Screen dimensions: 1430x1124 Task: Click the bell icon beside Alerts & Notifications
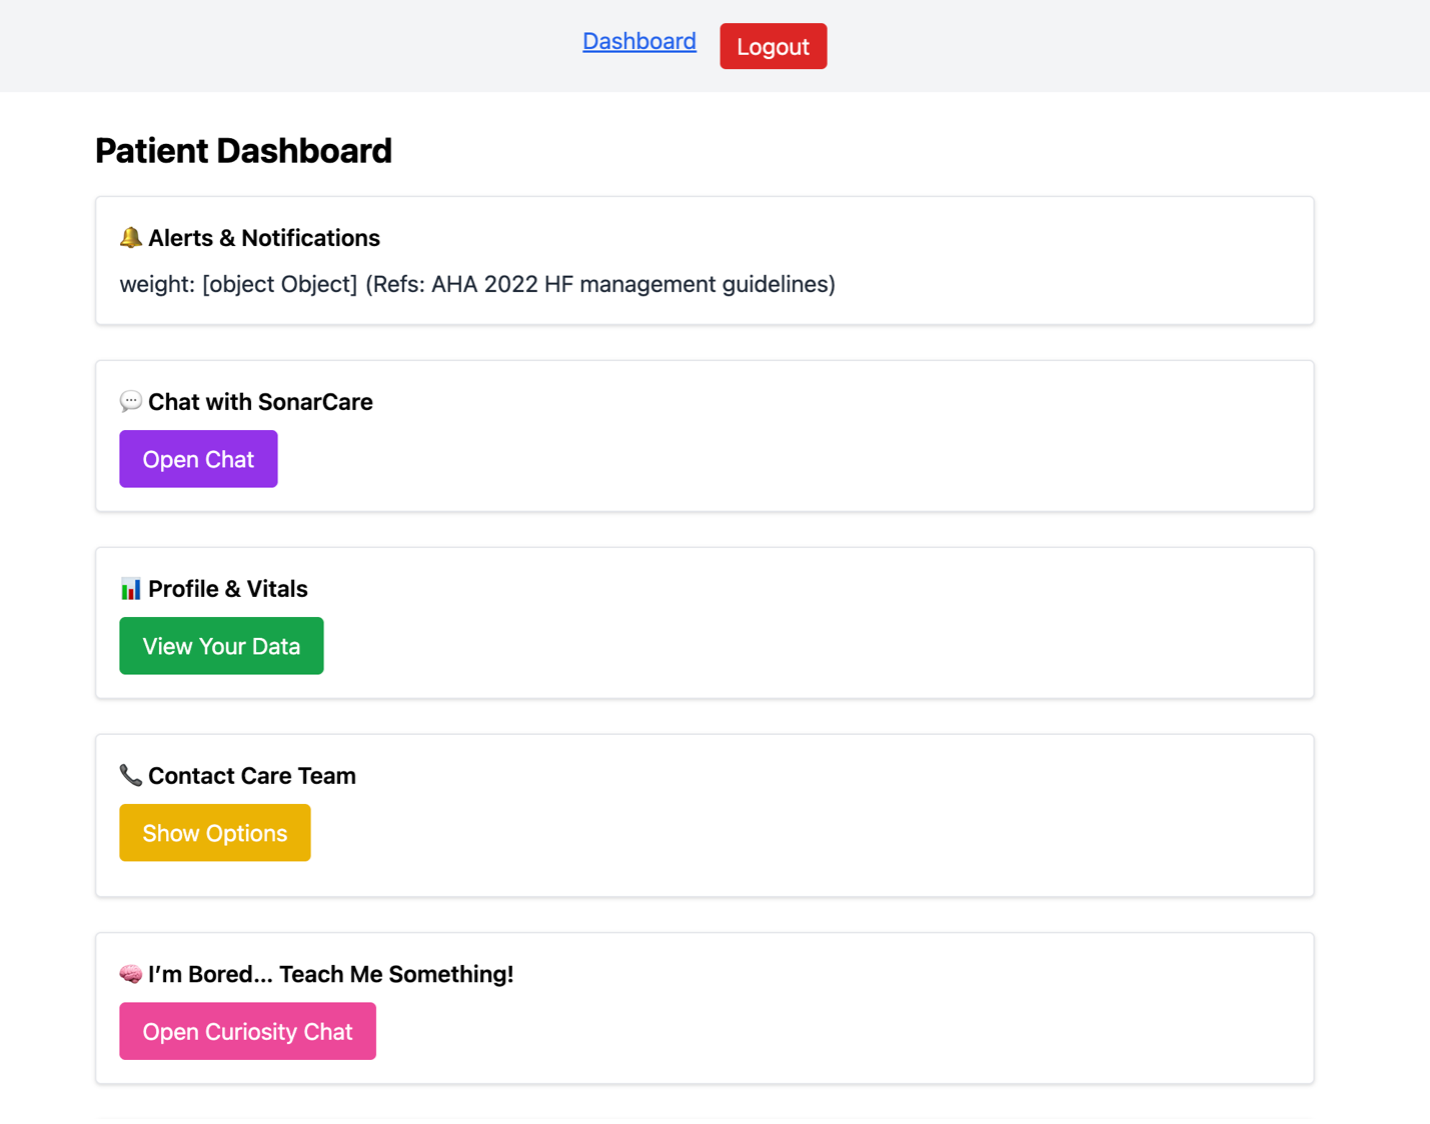(130, 238)
